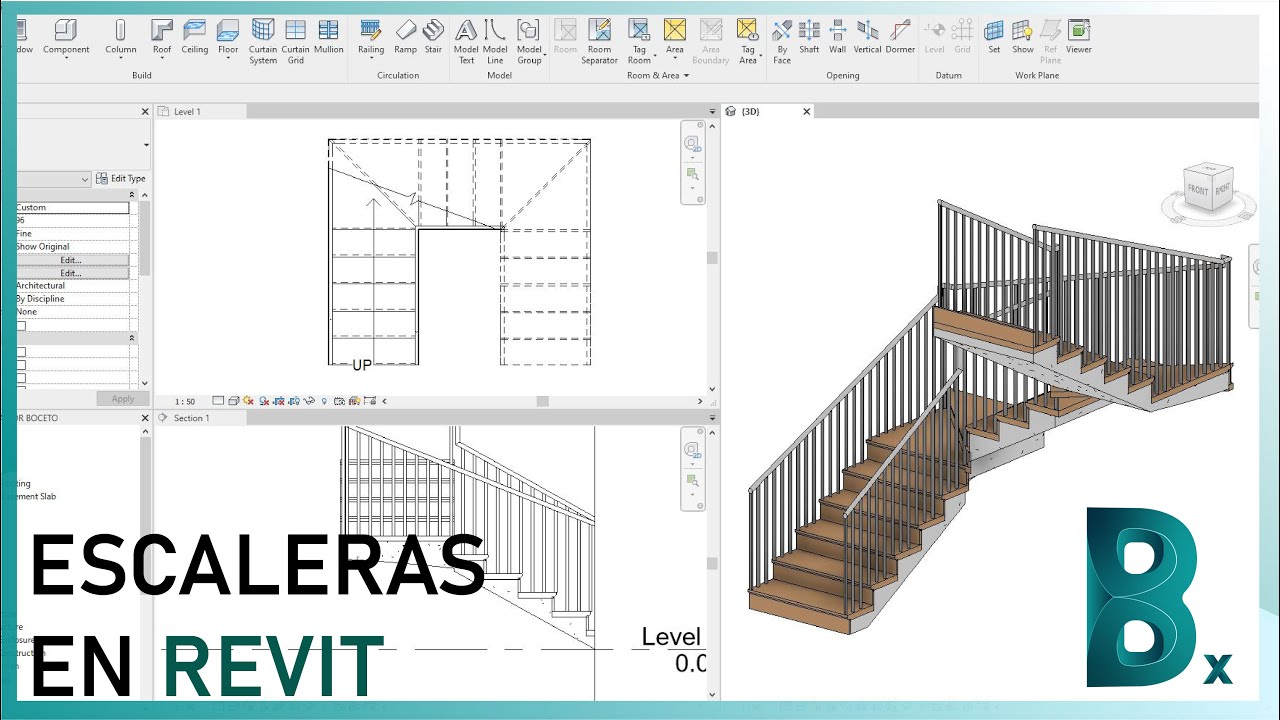
Task: Click the Custom value field in Properties
Action: 71,208
